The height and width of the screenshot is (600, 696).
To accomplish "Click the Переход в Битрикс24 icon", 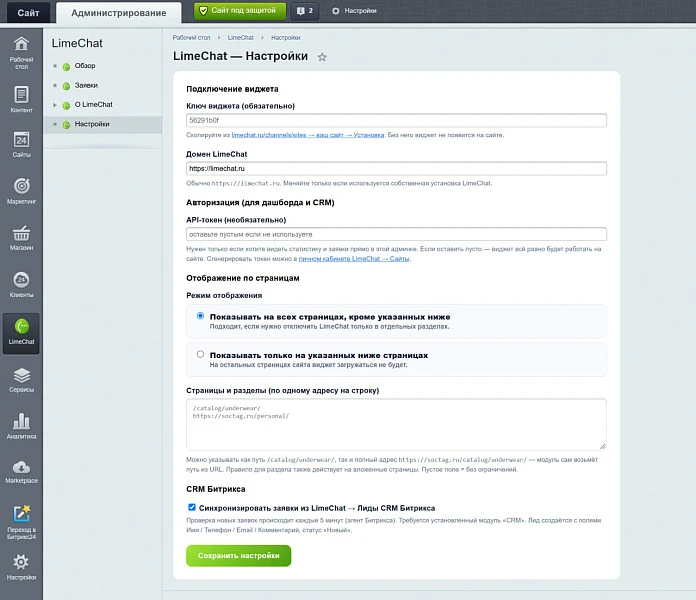I will (x=21, y=514).
